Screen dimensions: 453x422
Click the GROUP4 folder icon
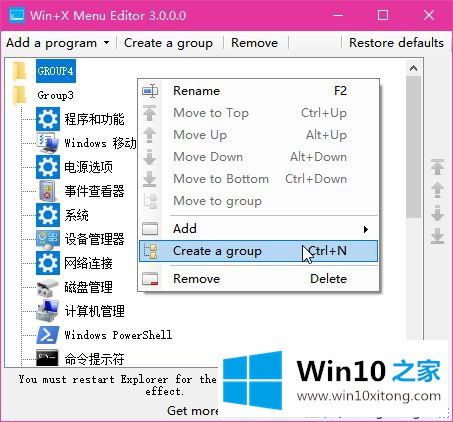[19, 71]
